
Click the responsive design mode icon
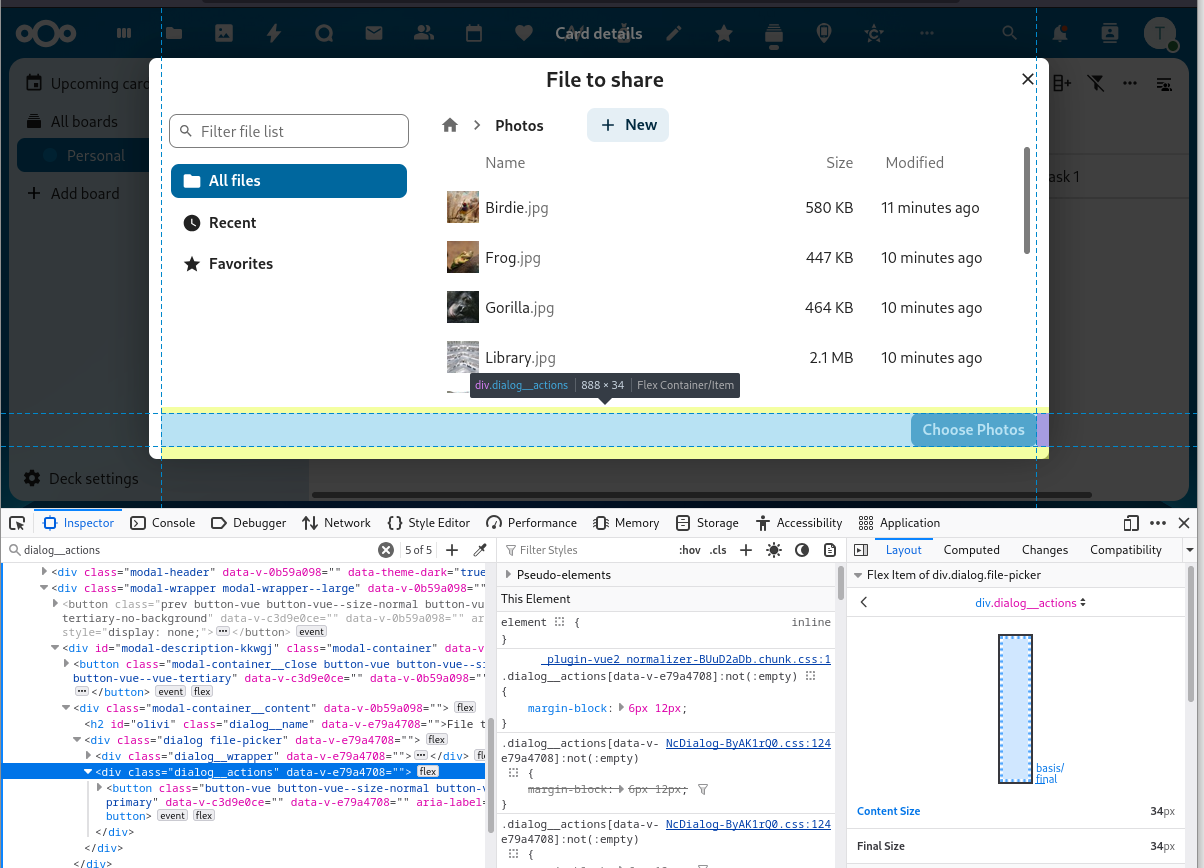(x=1131, y=523)
